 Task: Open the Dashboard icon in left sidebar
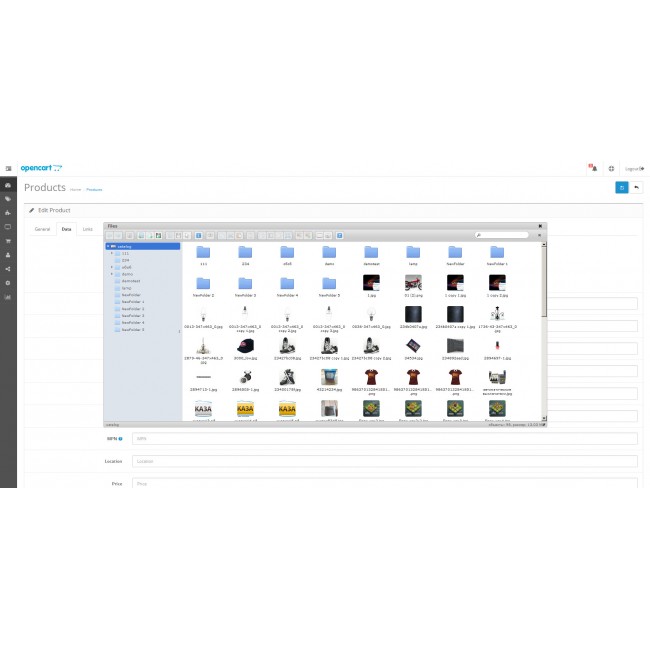click(8, 185)
